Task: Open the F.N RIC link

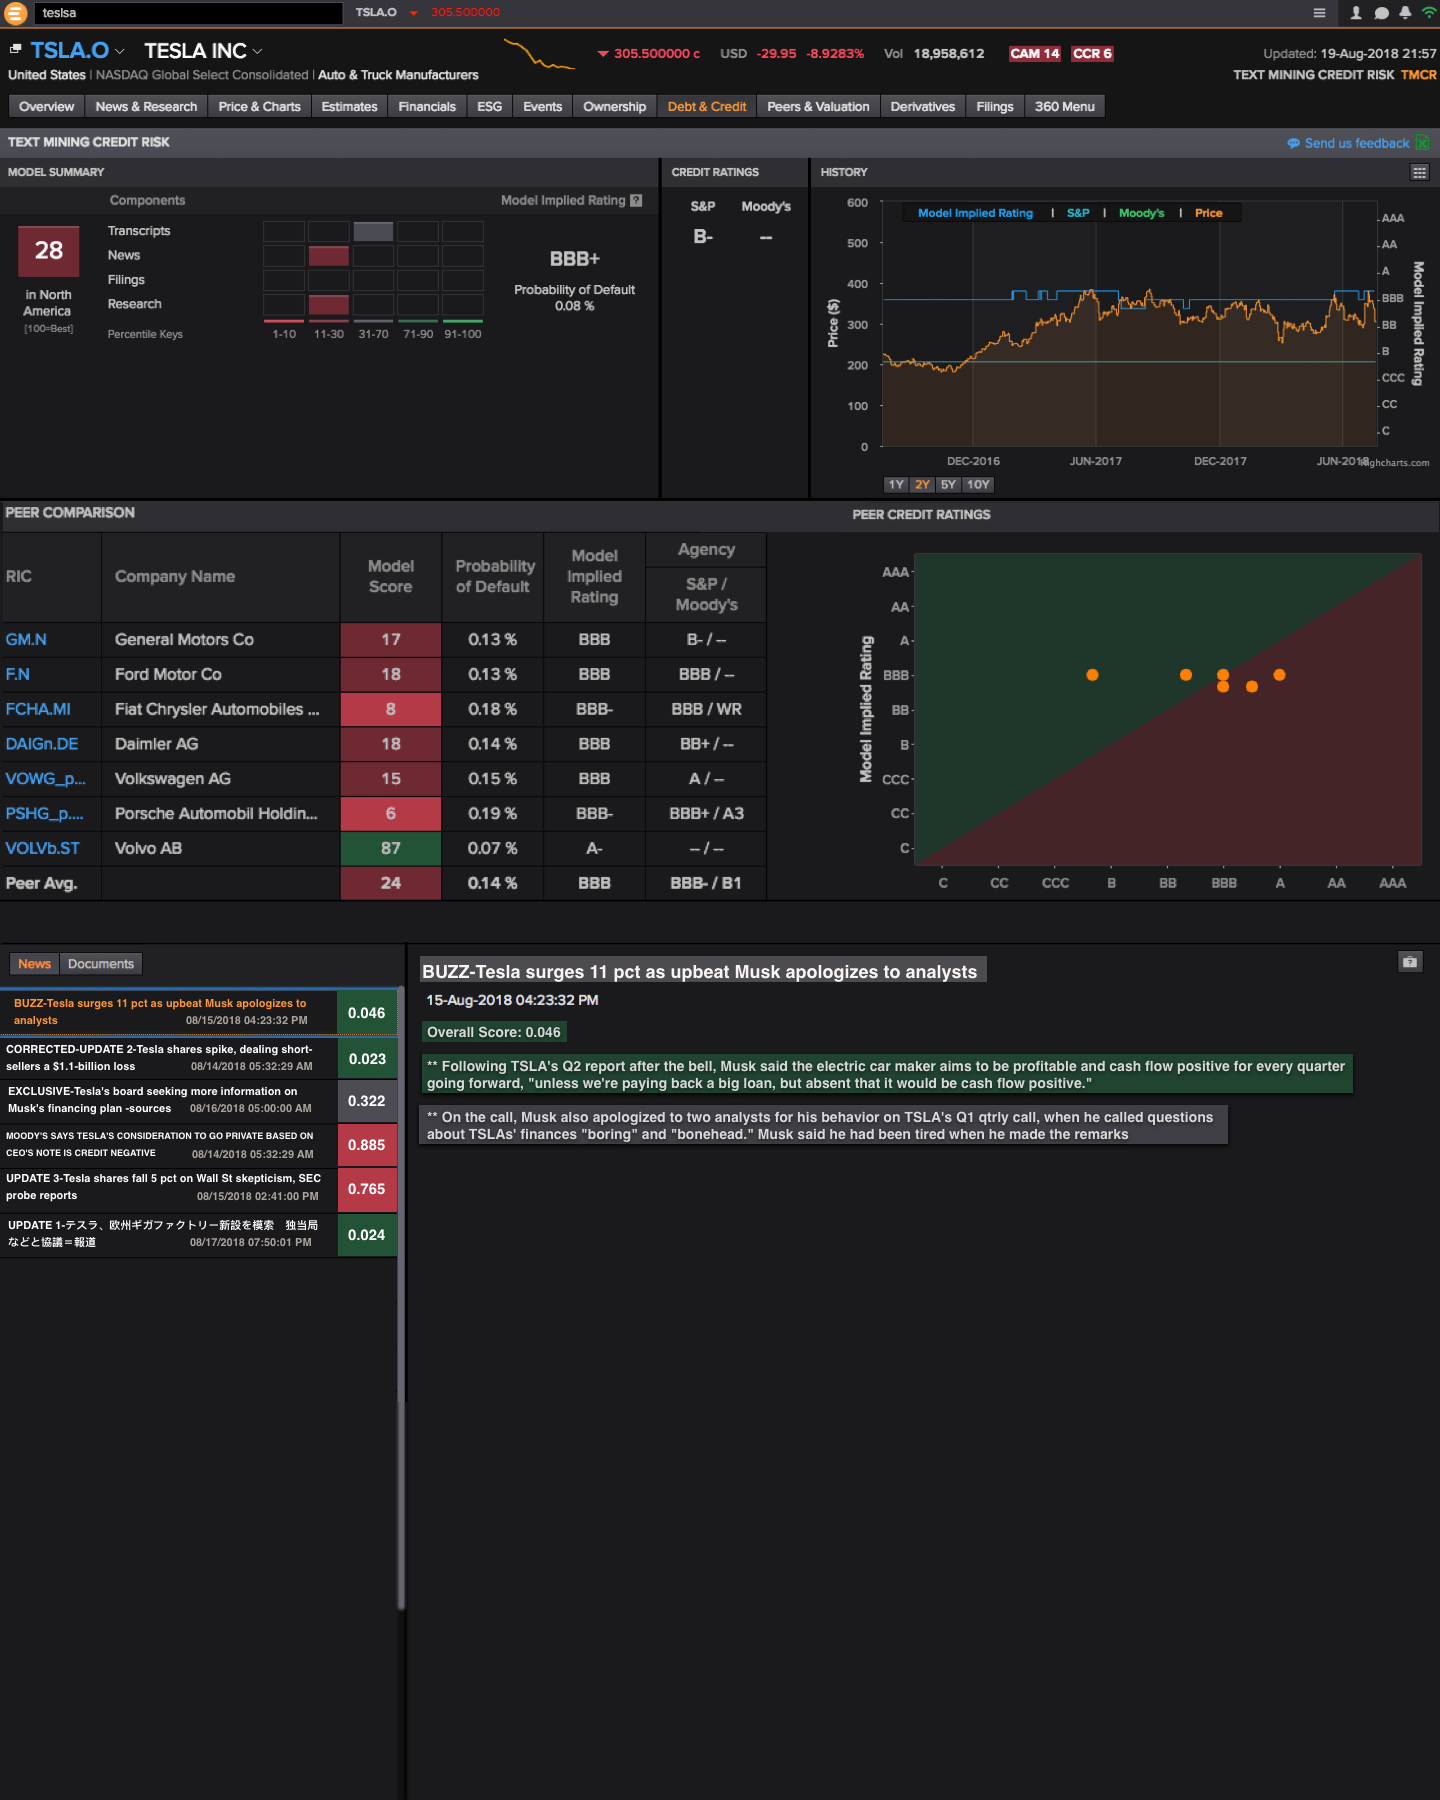Action: click(x=17, y=675)
